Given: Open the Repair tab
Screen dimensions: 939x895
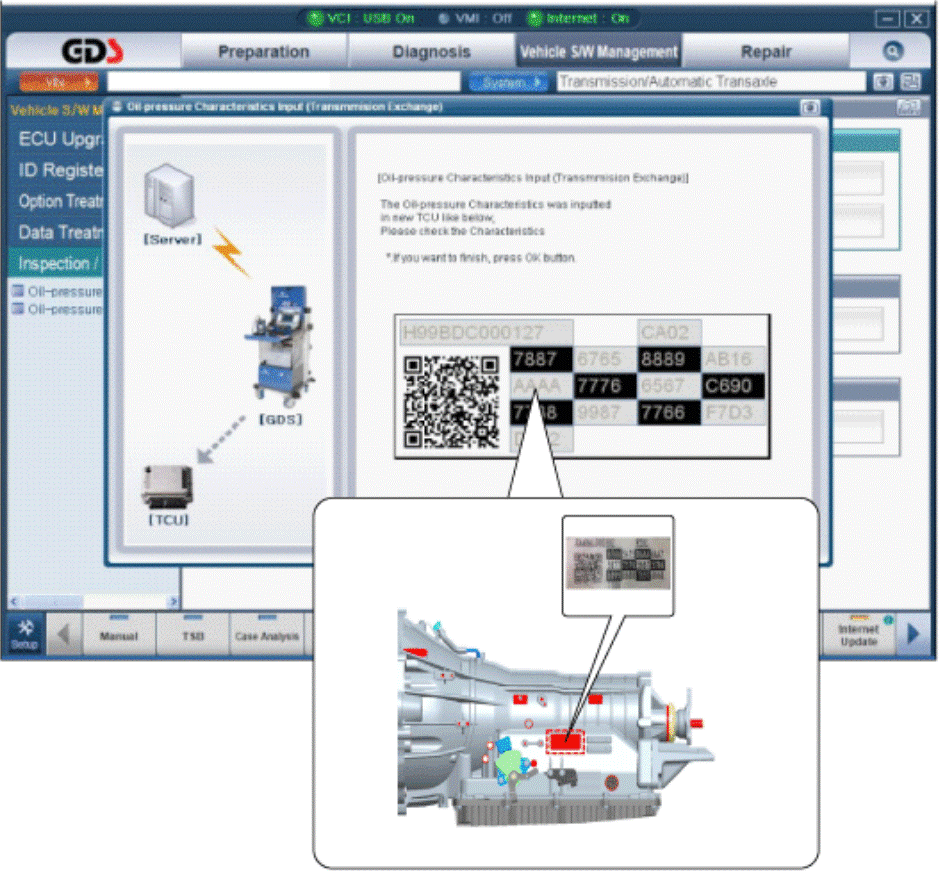Looking at the screenshot, I should pyautogui.click(x=766, y=51).
